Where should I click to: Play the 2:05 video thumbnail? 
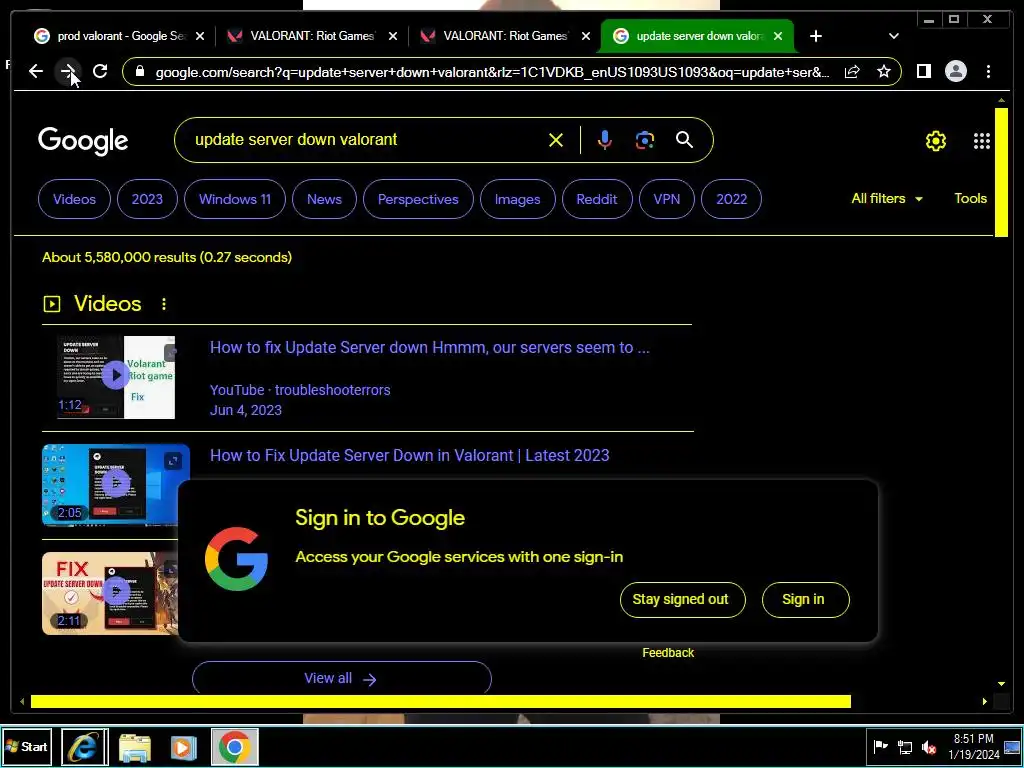116,485
